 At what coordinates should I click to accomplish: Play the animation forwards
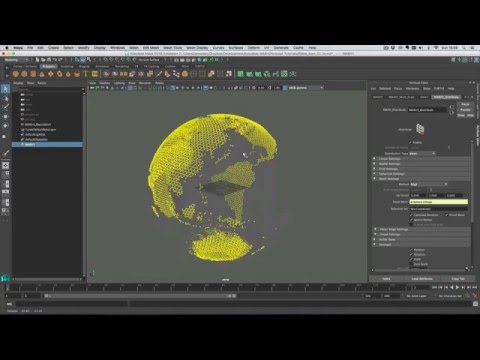tap(457, 287)
